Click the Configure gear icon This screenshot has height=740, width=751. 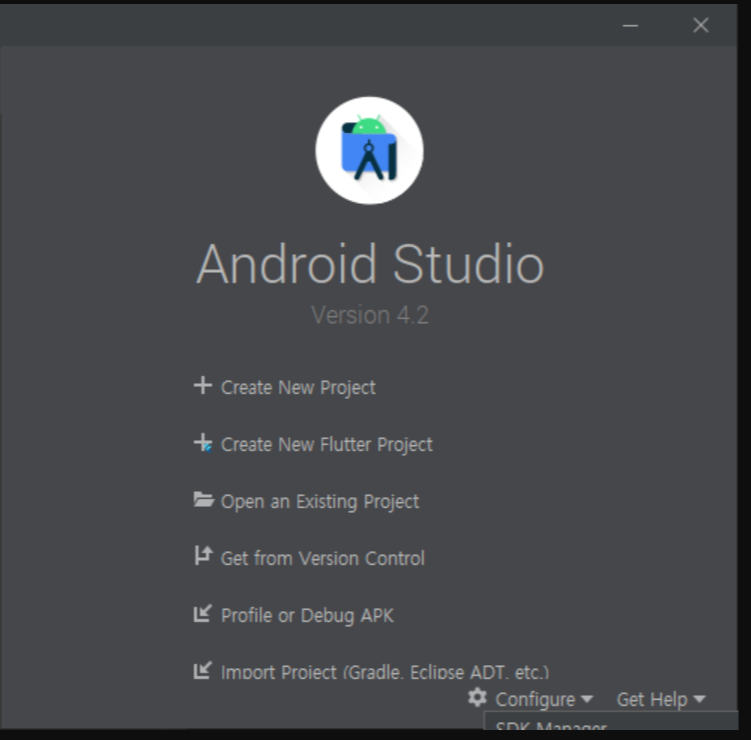477,697
